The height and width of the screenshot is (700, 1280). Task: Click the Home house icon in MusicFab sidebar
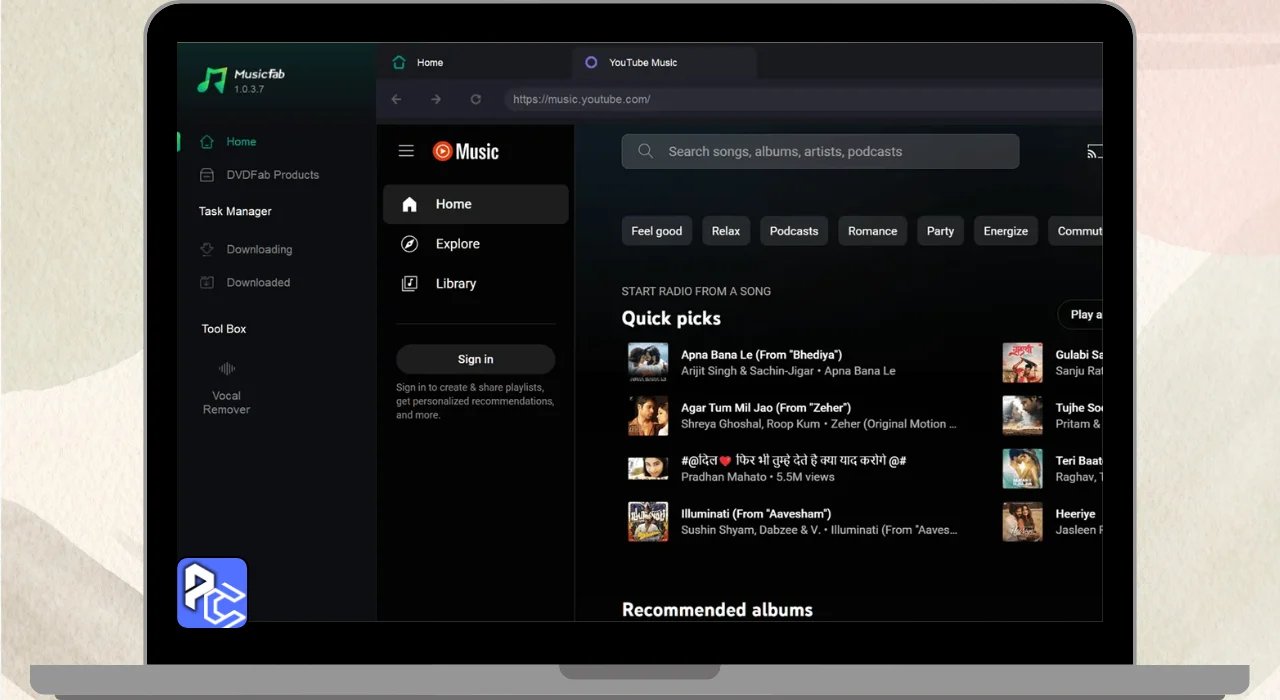point(207,142)
